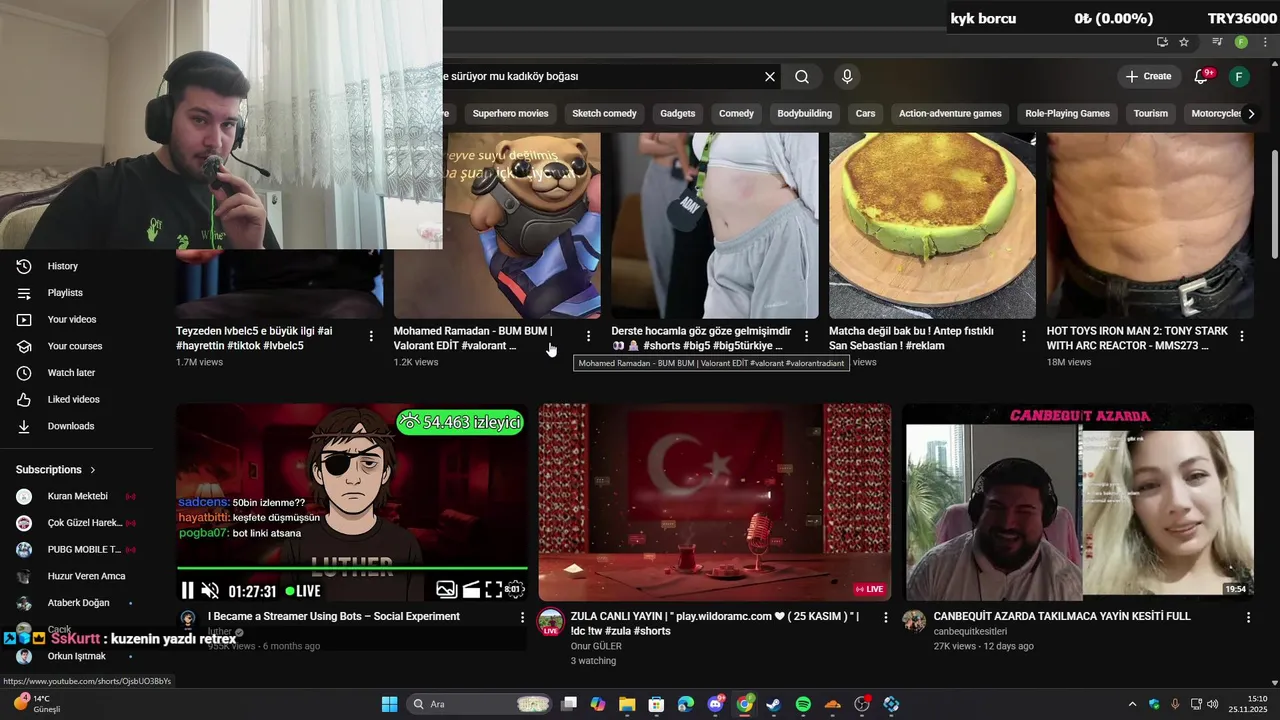1280x720 pixels.
Task: Open options for HOT TOYS IRON MAN short
Action: pos(1242,337)
